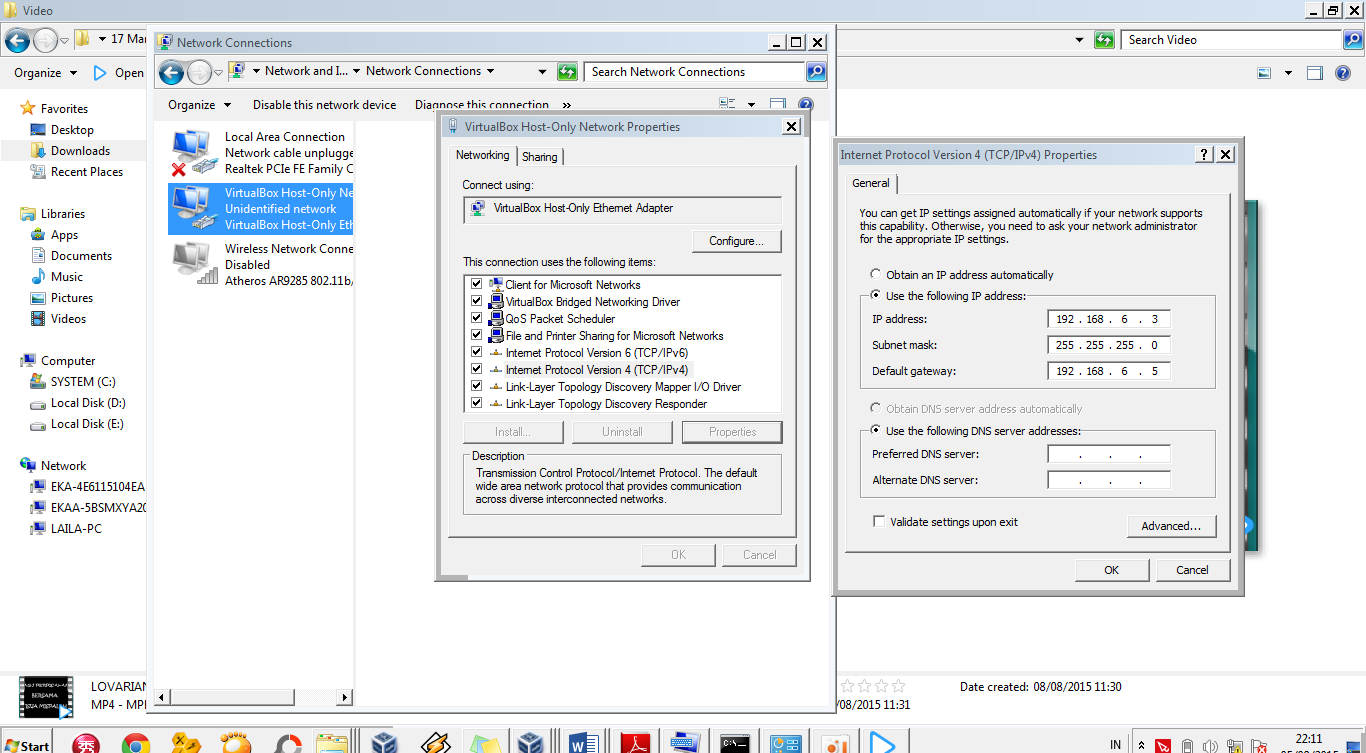Toggle QoS Packet Scheduler checkbox
The image size is (1366, 753).
click(x=476, y=319)
